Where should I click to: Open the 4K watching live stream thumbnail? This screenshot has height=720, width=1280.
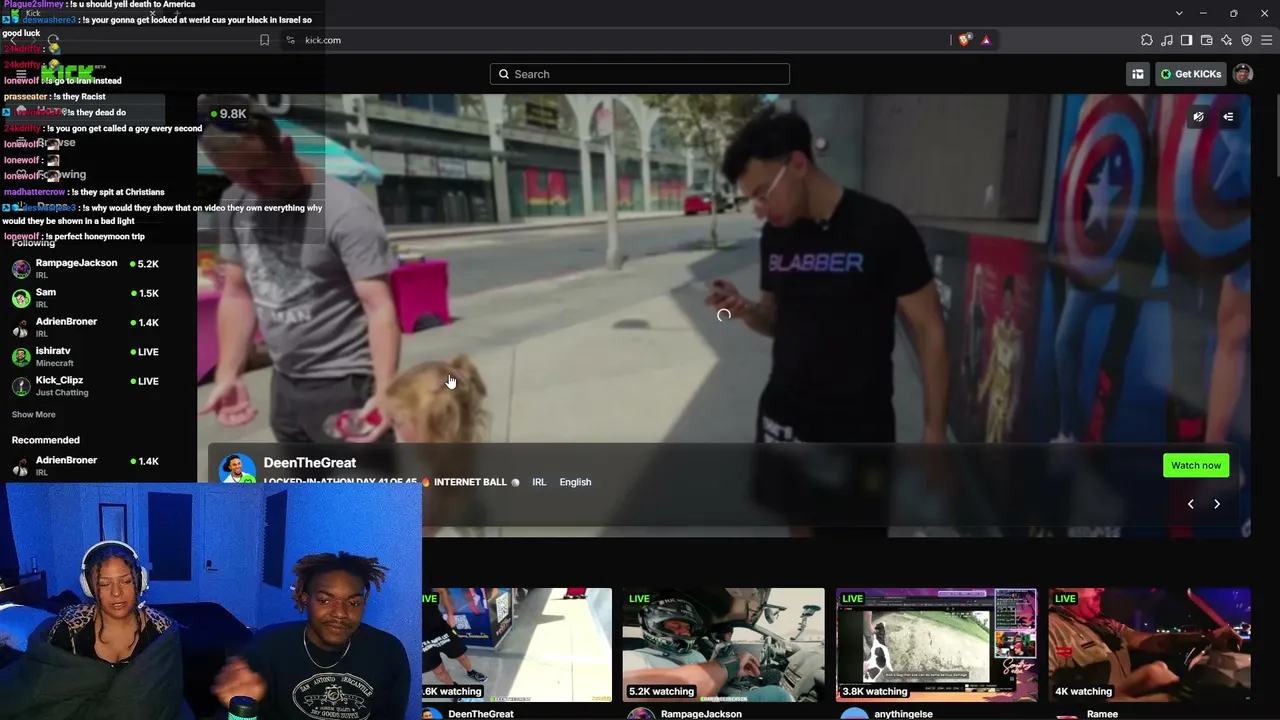[x=1149, y=645]
